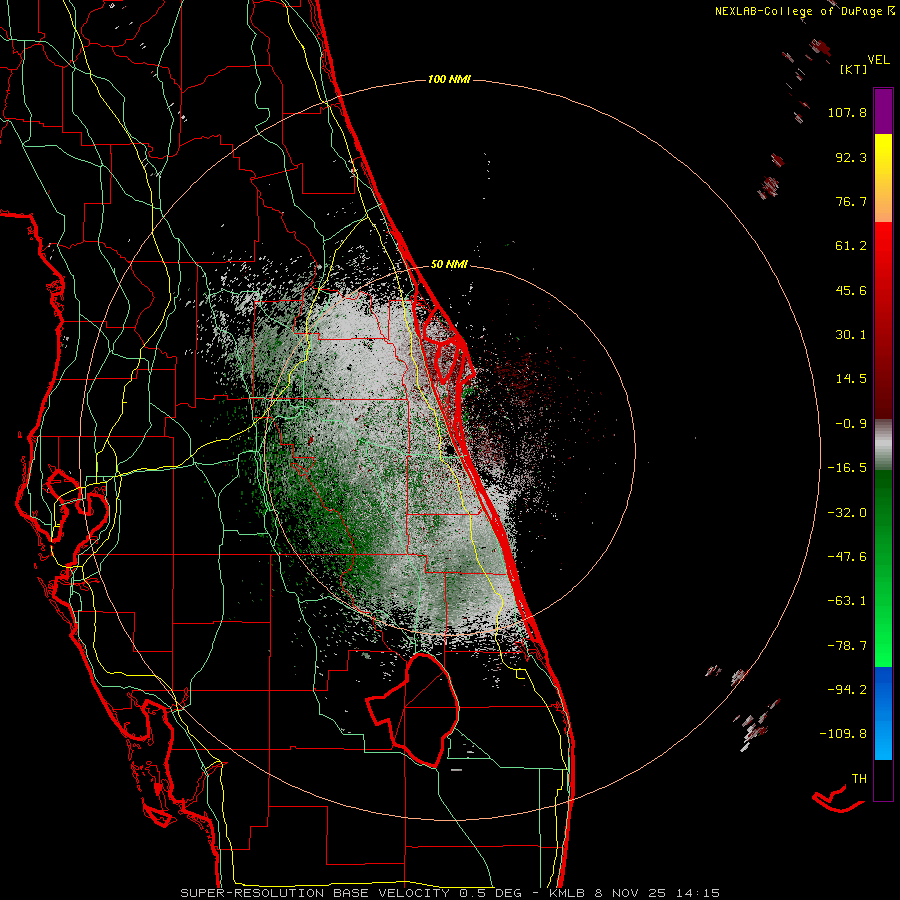Click the -63.1 velocity scale value

point(847,601)
